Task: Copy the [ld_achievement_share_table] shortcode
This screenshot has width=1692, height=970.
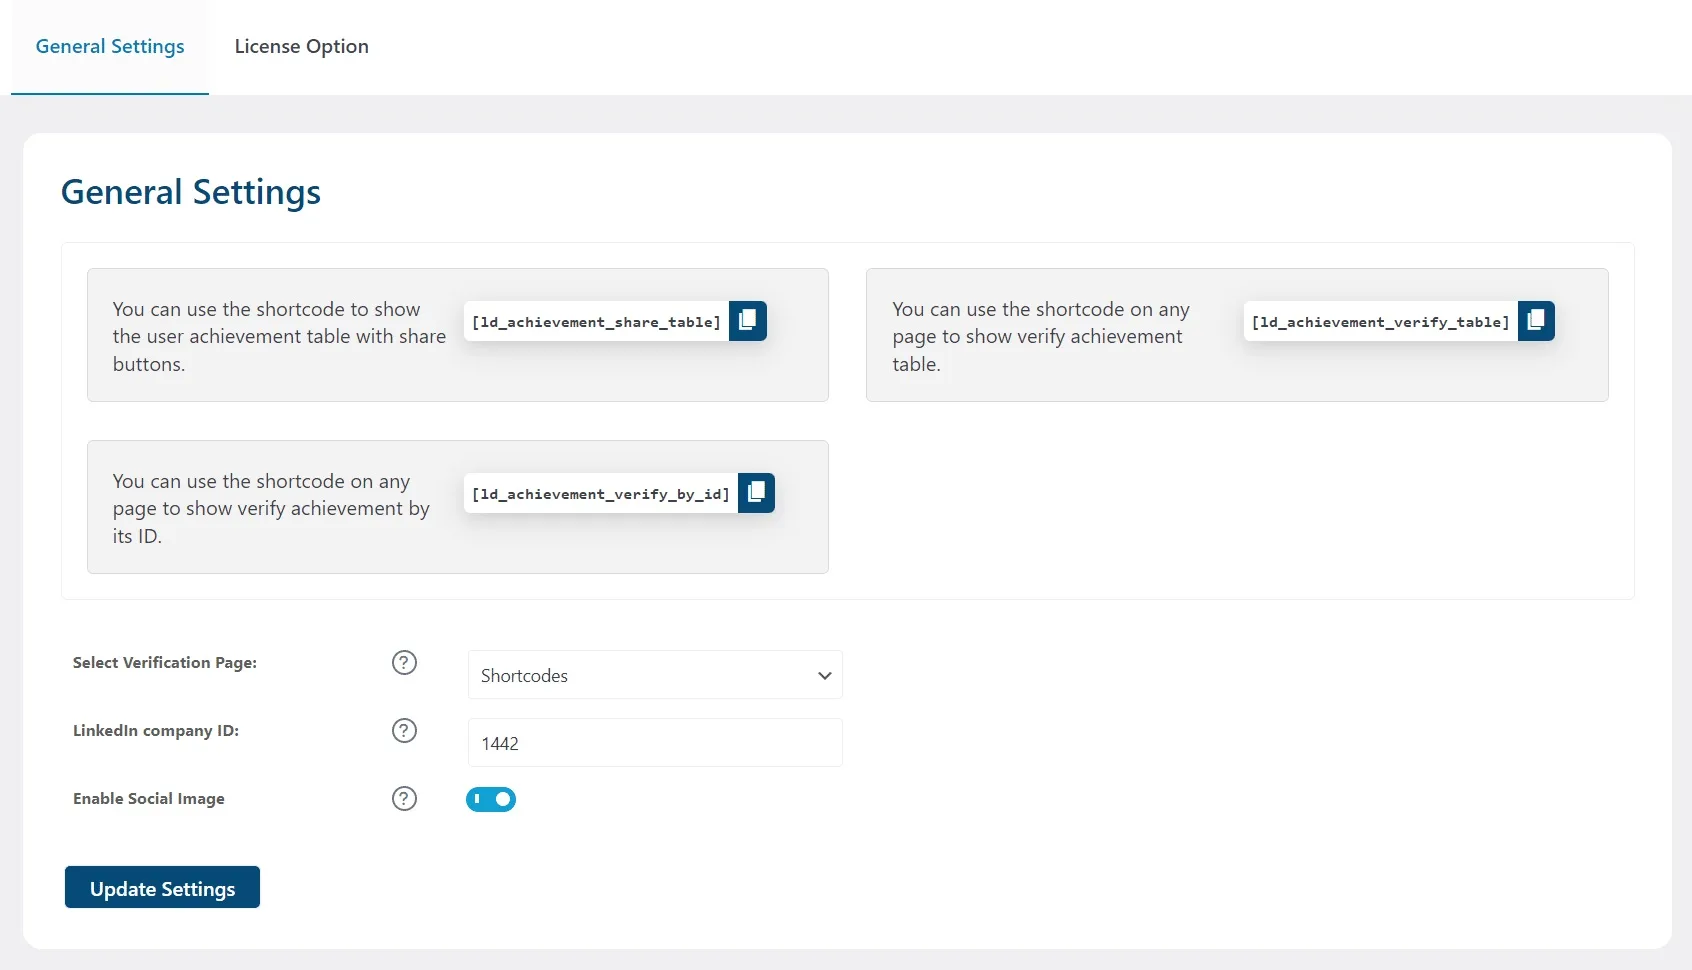Action: click(748, 321)
